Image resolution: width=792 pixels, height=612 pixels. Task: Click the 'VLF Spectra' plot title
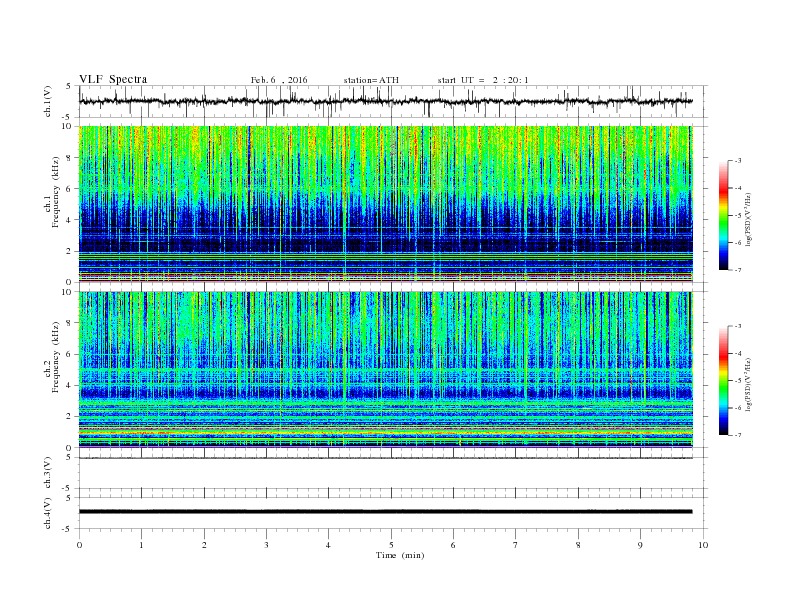[x=113, y=79]
